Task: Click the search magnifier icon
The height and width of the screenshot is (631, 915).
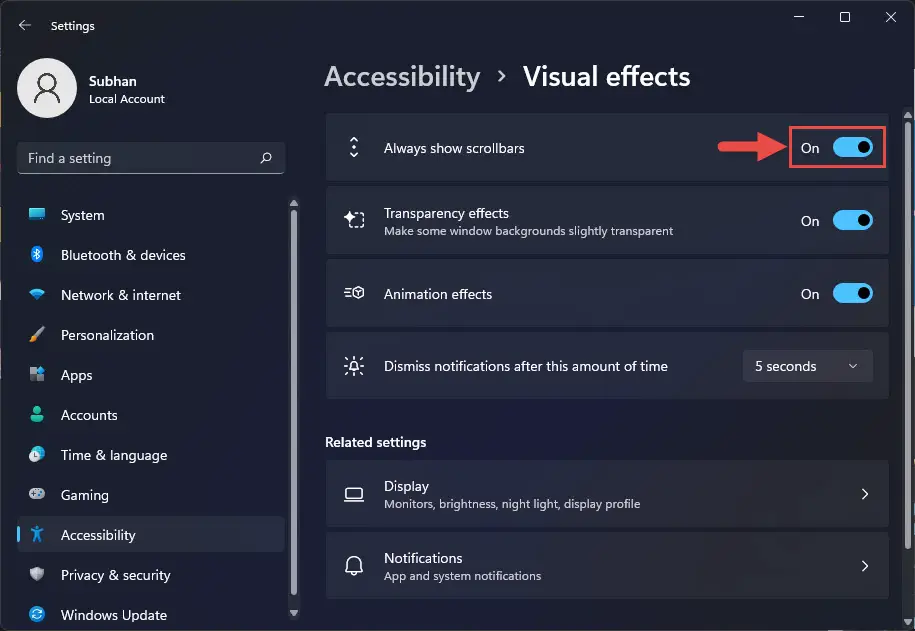Action: [266, 158]
